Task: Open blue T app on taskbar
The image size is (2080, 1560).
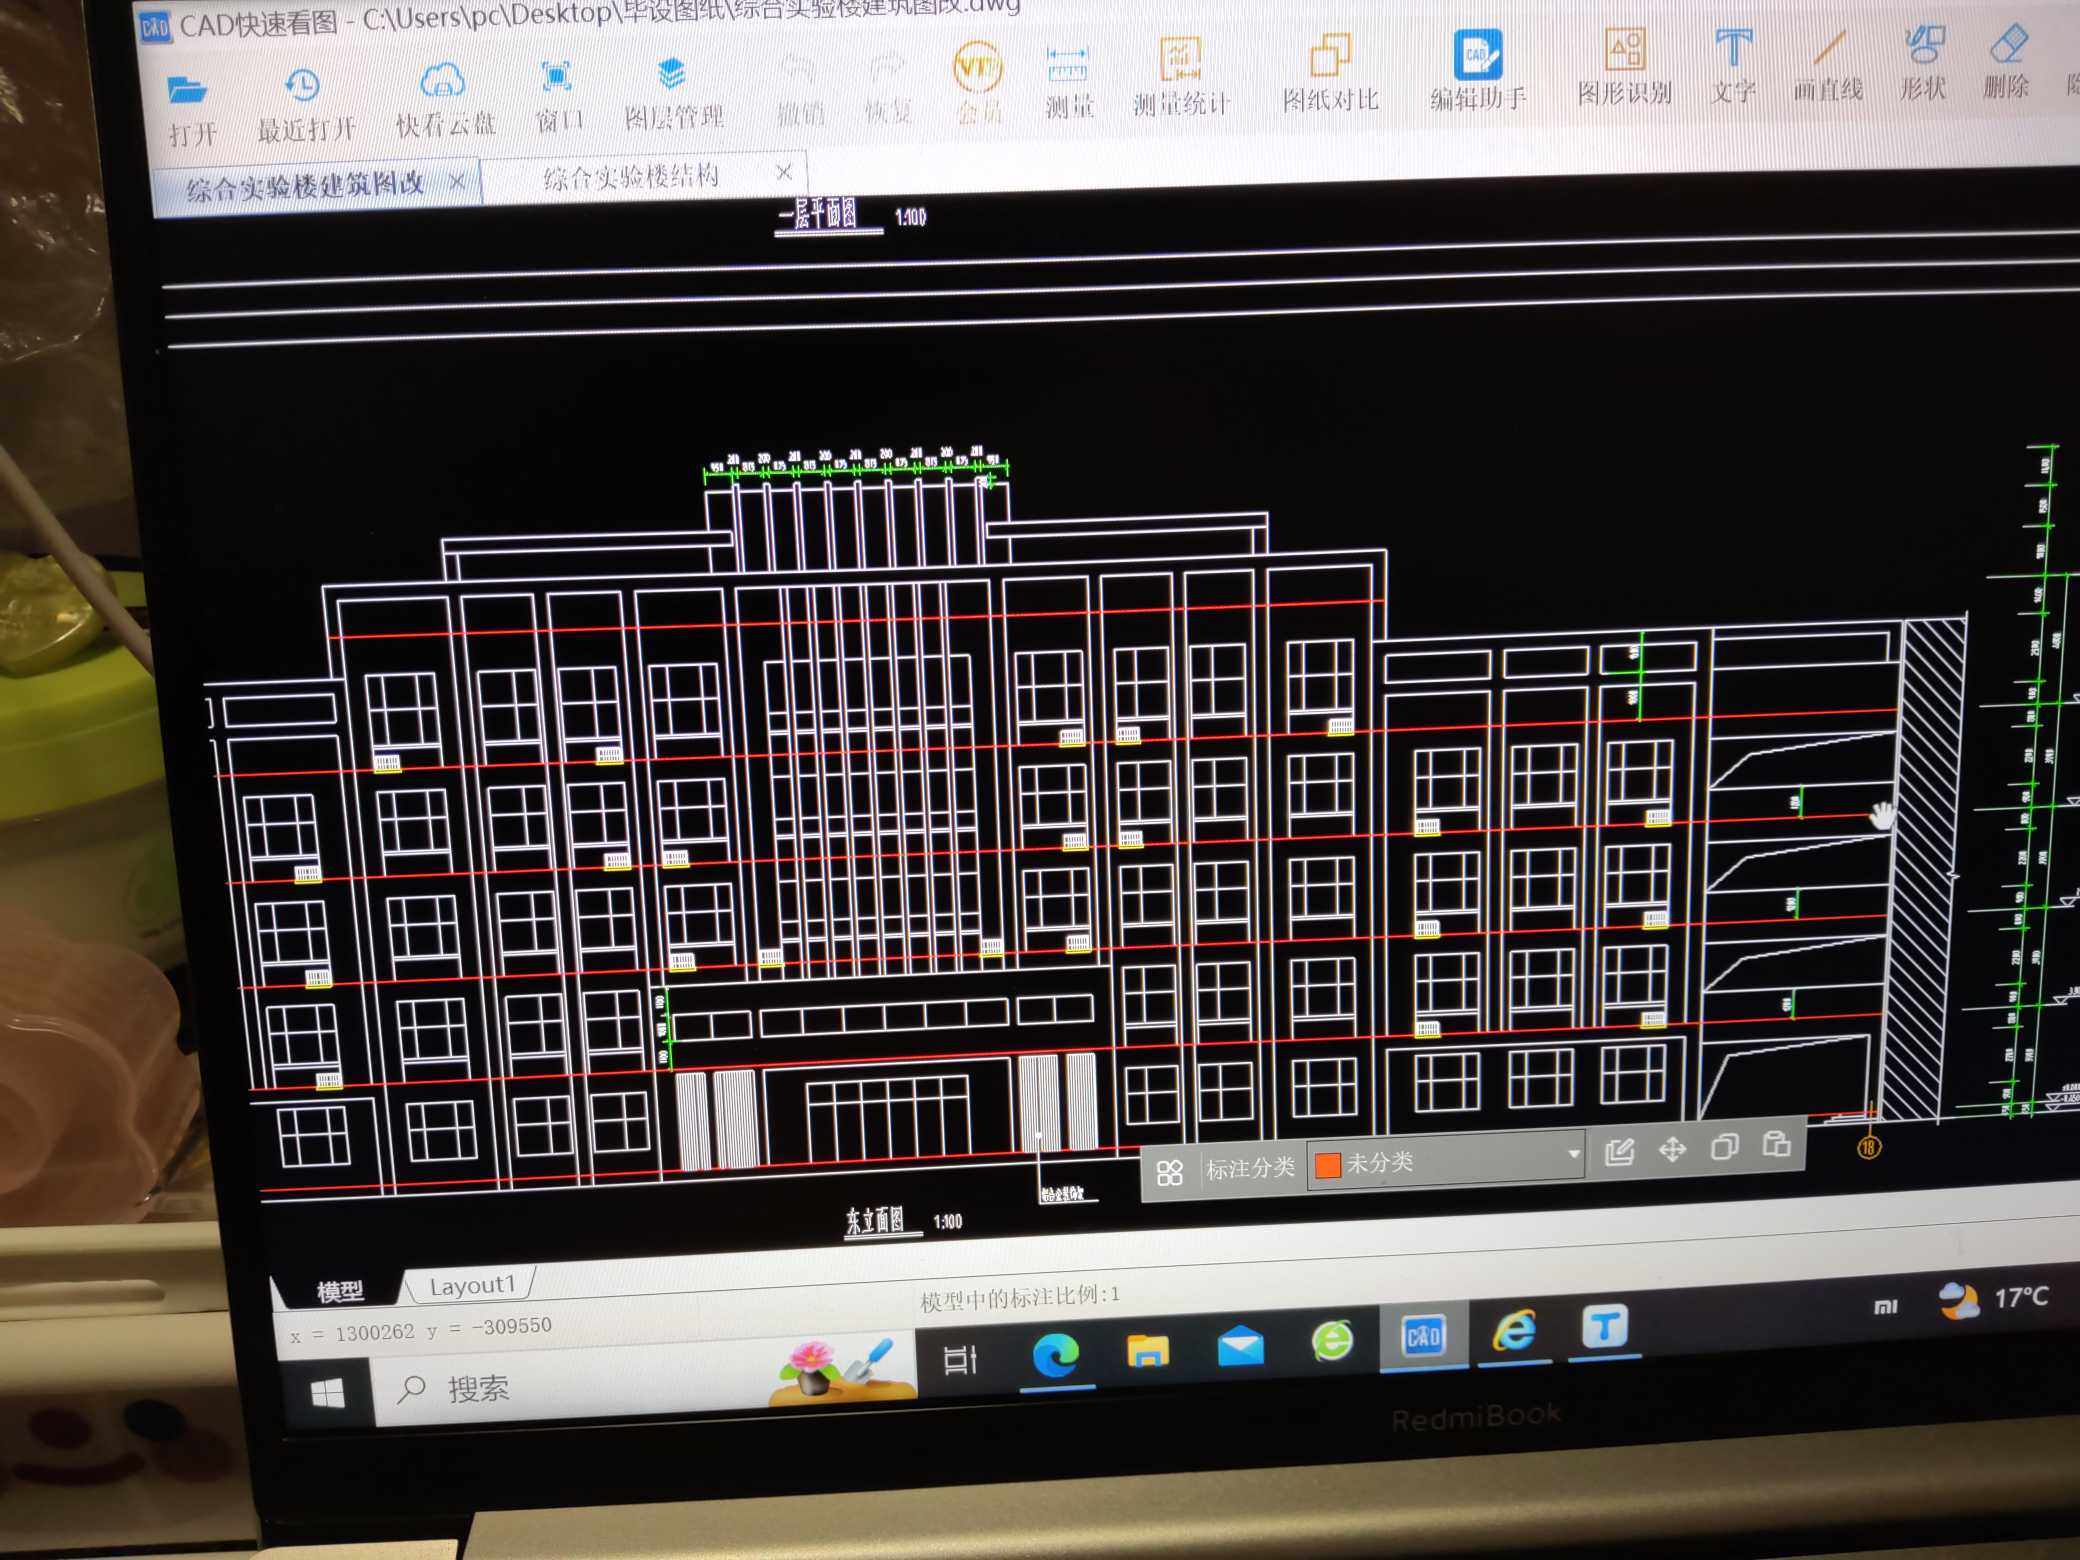Action: (1605, 1328)
